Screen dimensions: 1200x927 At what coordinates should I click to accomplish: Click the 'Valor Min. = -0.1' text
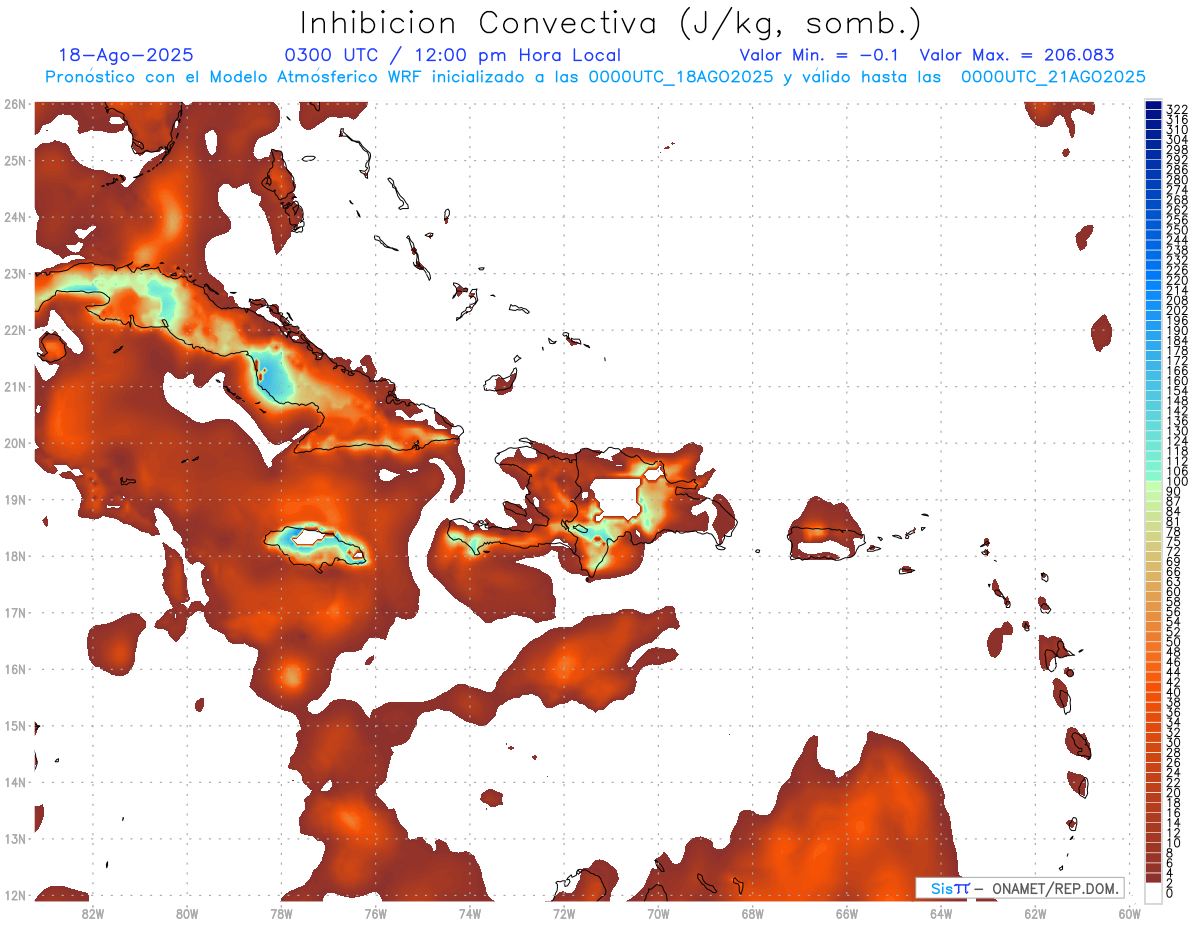tap(820, 56)
